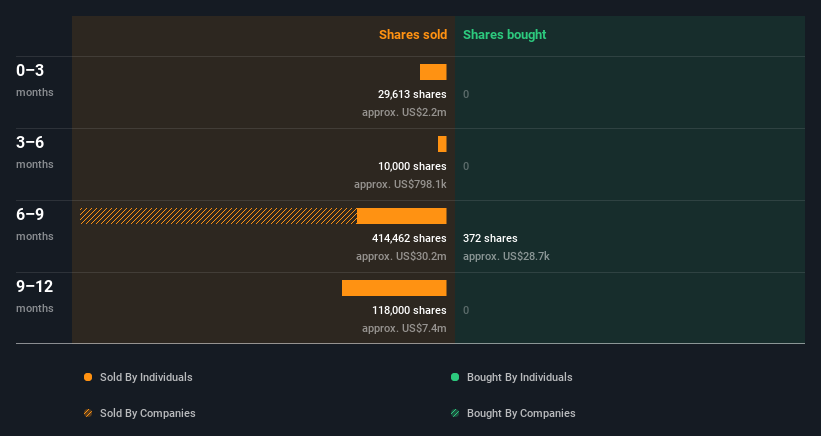
Task: Select the Shares bought column header
Action: click(x=505, y=35)
